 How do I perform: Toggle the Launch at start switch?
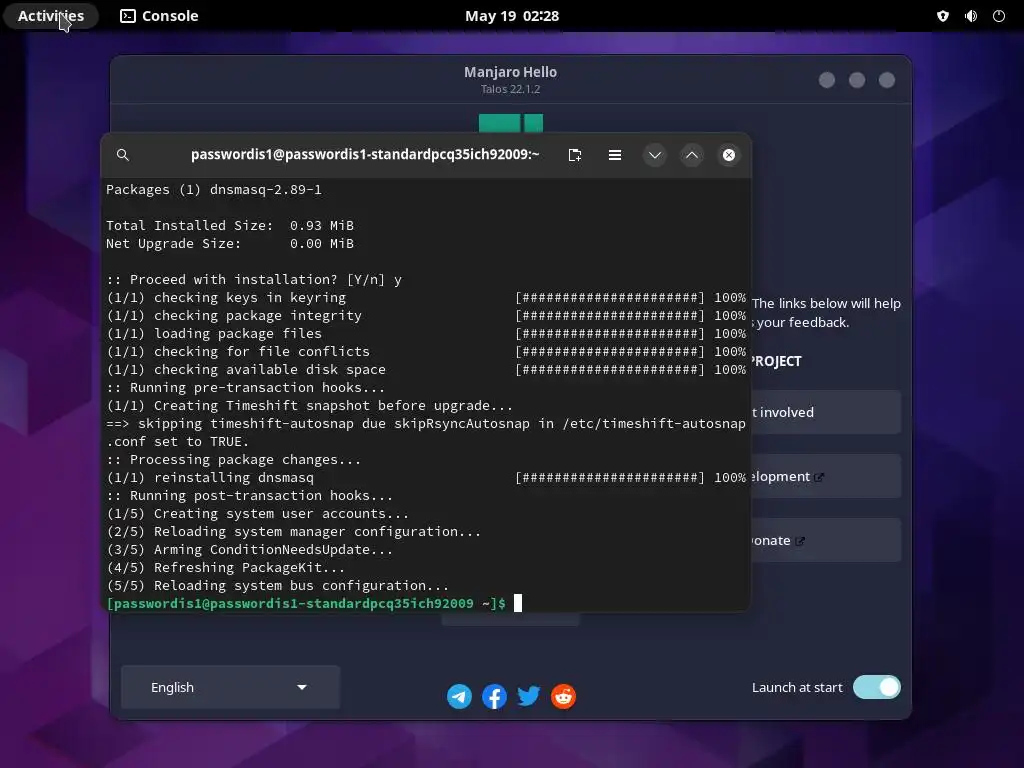click(876, 687)
